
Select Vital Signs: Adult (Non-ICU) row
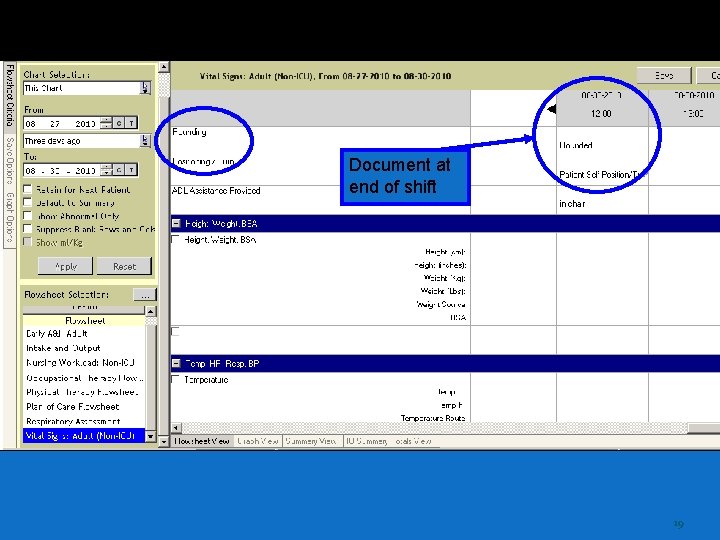pos(84,436)
